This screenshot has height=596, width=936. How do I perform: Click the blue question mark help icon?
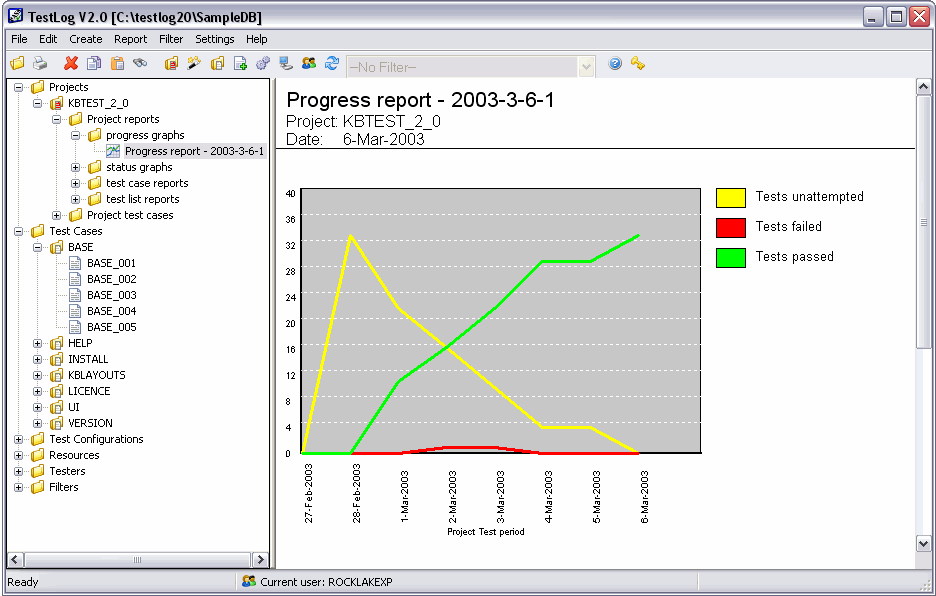(x=615, y=63)
